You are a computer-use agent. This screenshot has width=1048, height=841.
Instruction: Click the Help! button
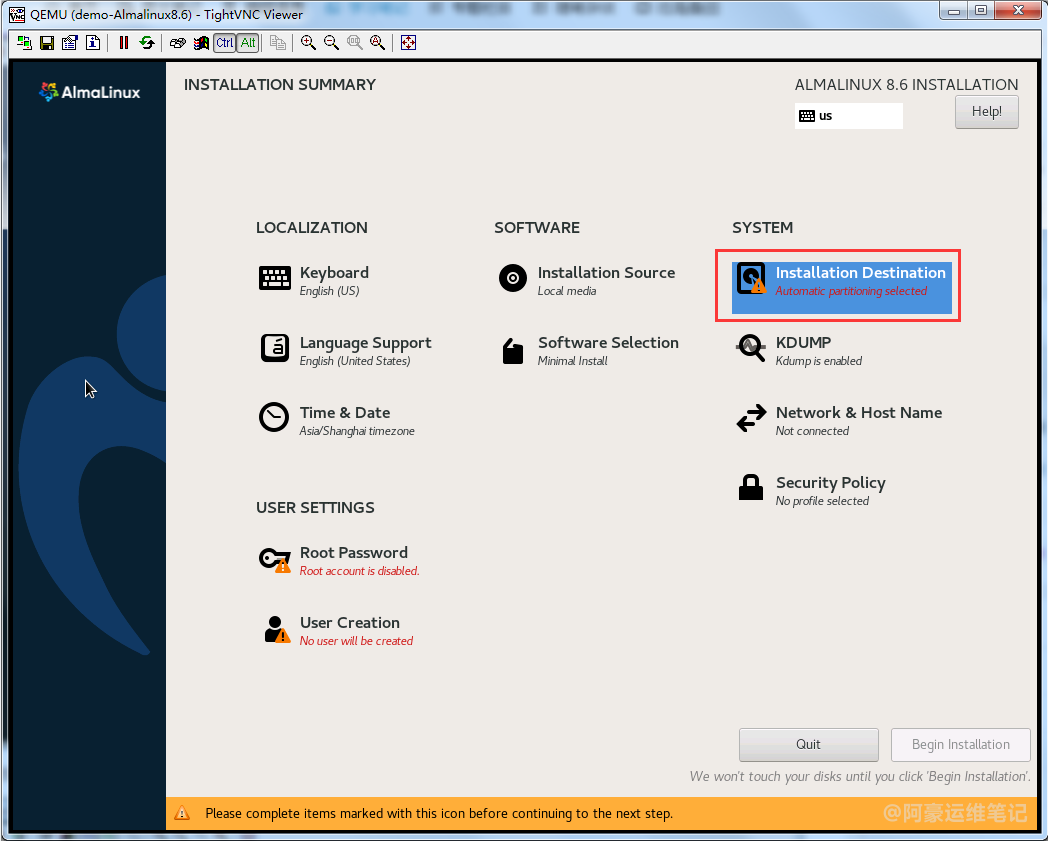[987, 112]
